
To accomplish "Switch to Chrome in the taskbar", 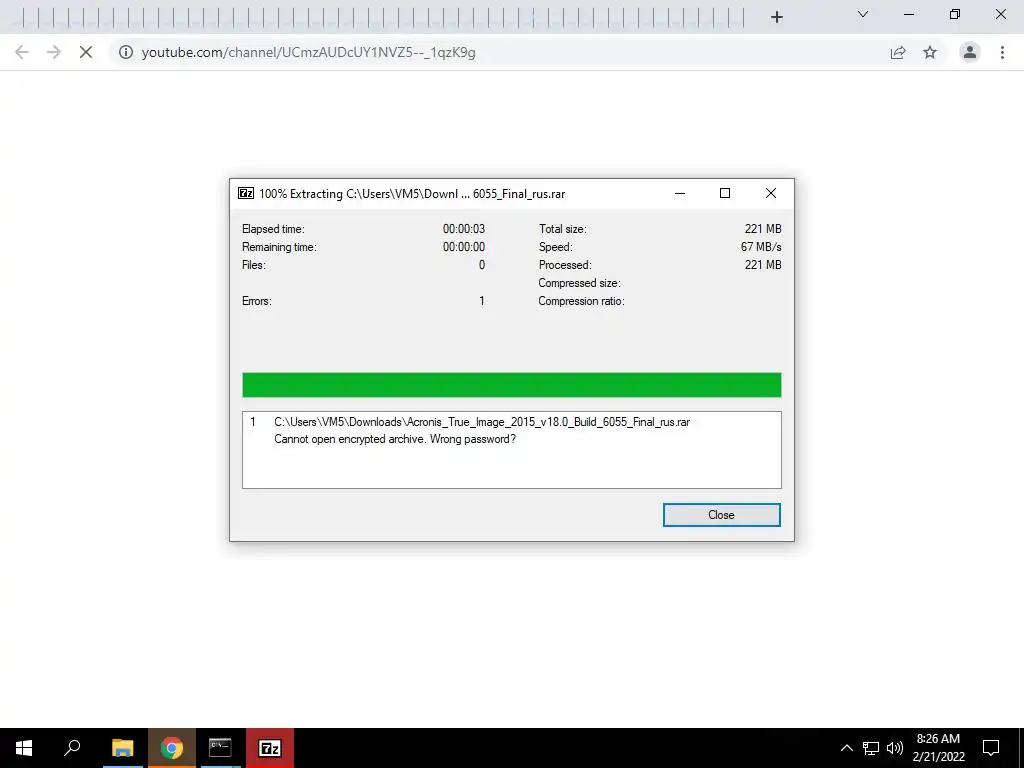I will [172, 748].
